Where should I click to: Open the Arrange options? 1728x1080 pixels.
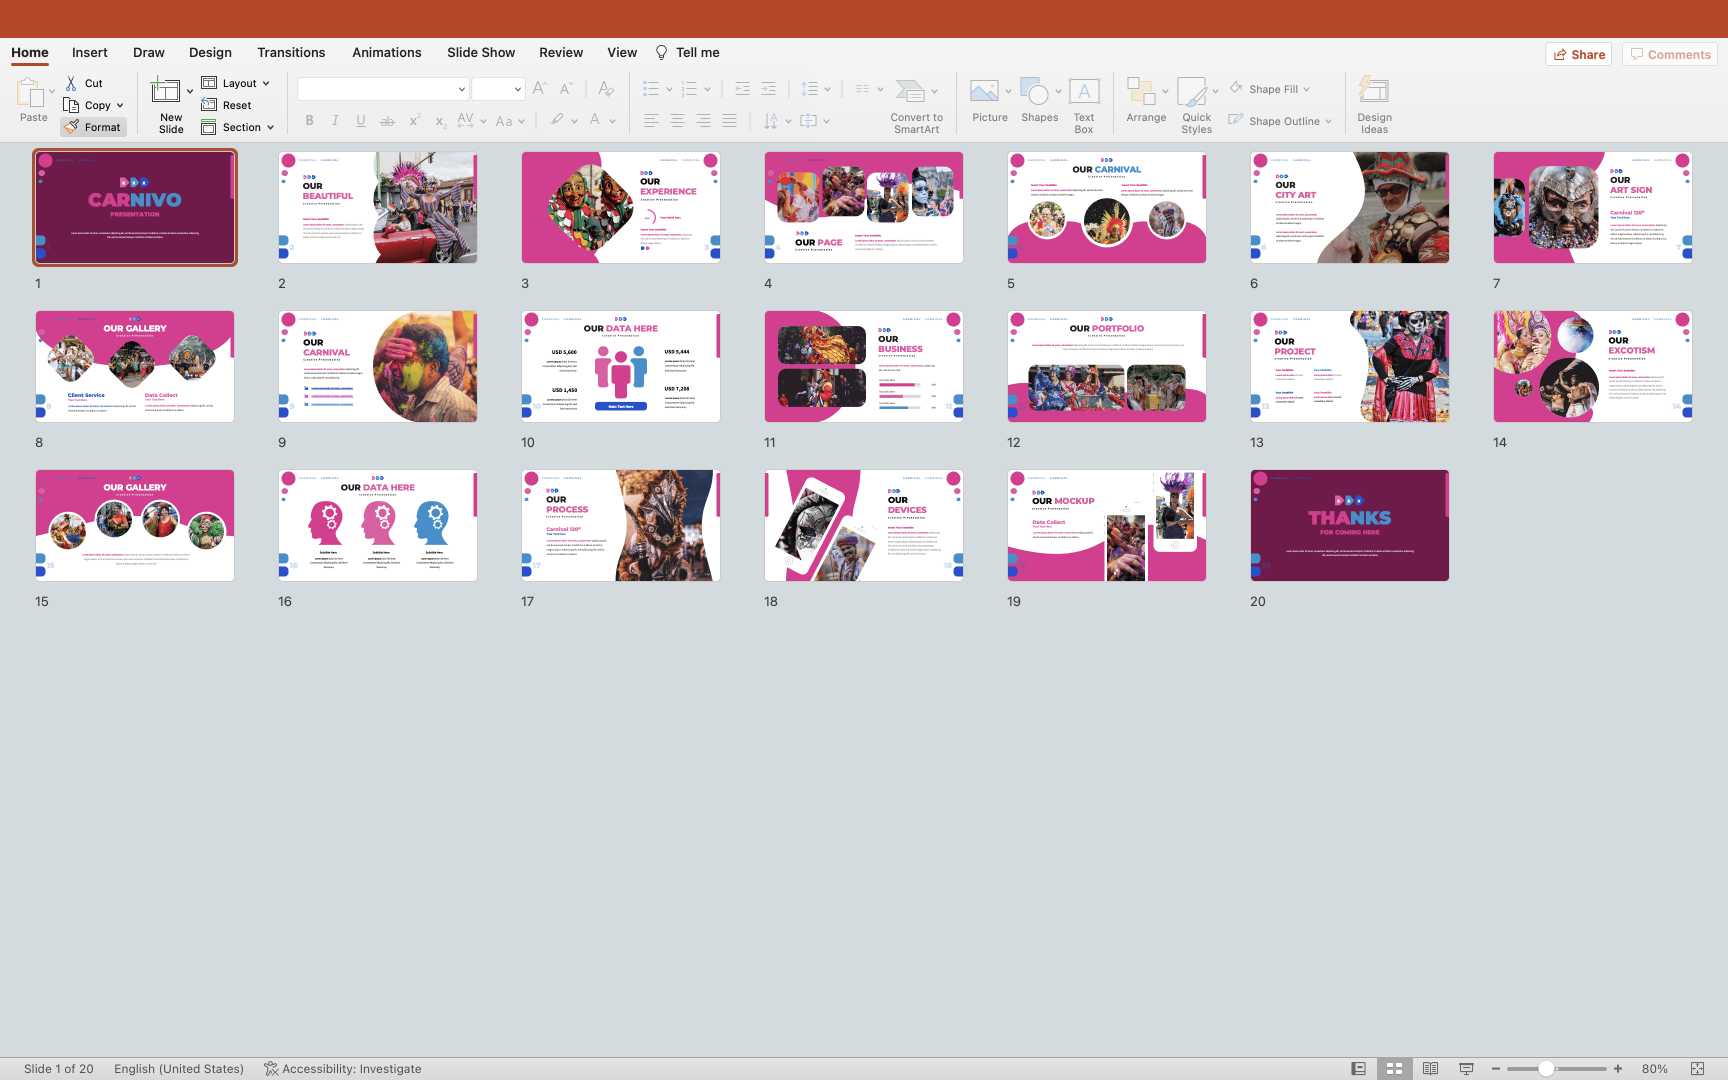pyautogui.click(x=1140, y=92)
